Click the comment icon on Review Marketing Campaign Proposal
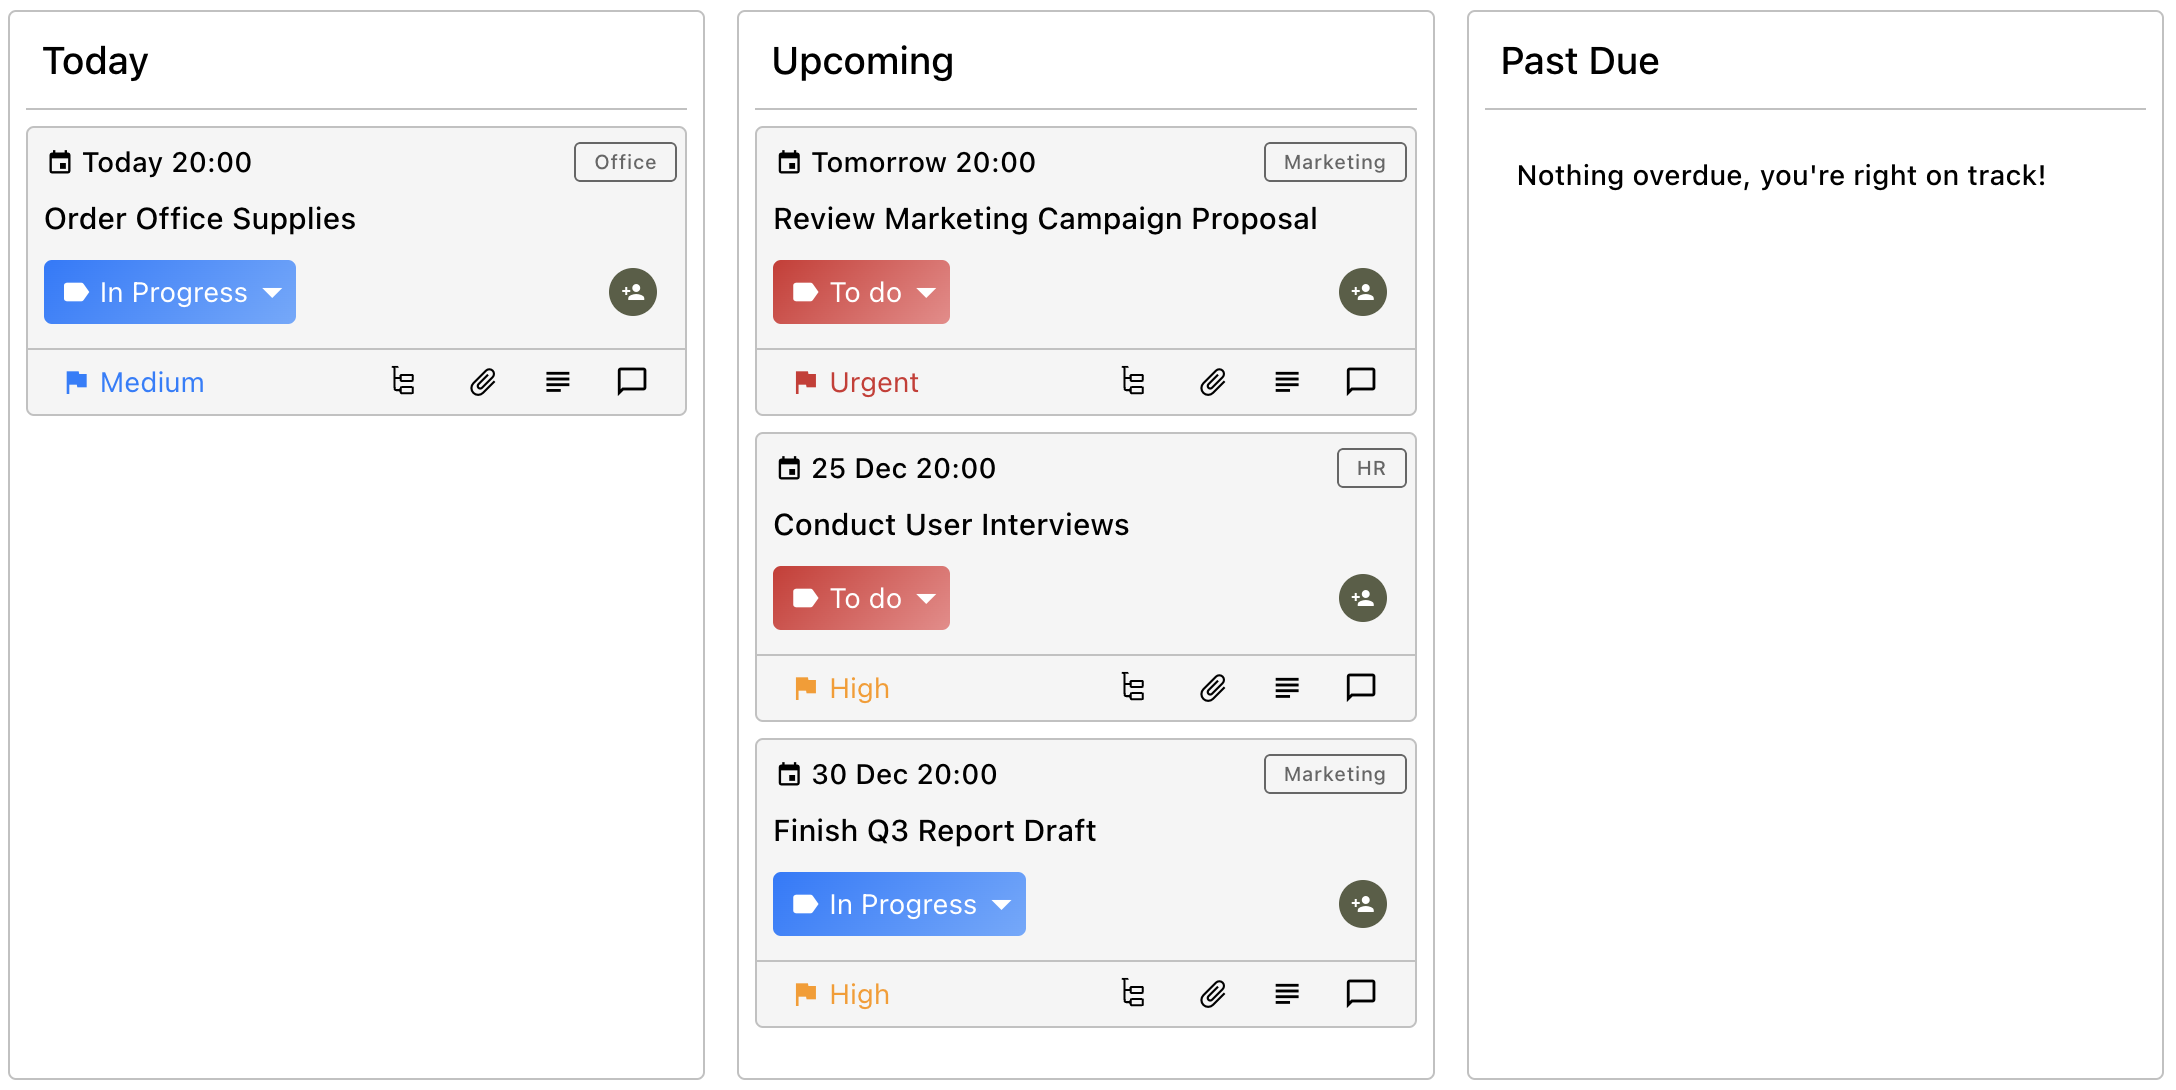The height and width of the screenshot is (1090, 2176). [x=1360, y=381]
